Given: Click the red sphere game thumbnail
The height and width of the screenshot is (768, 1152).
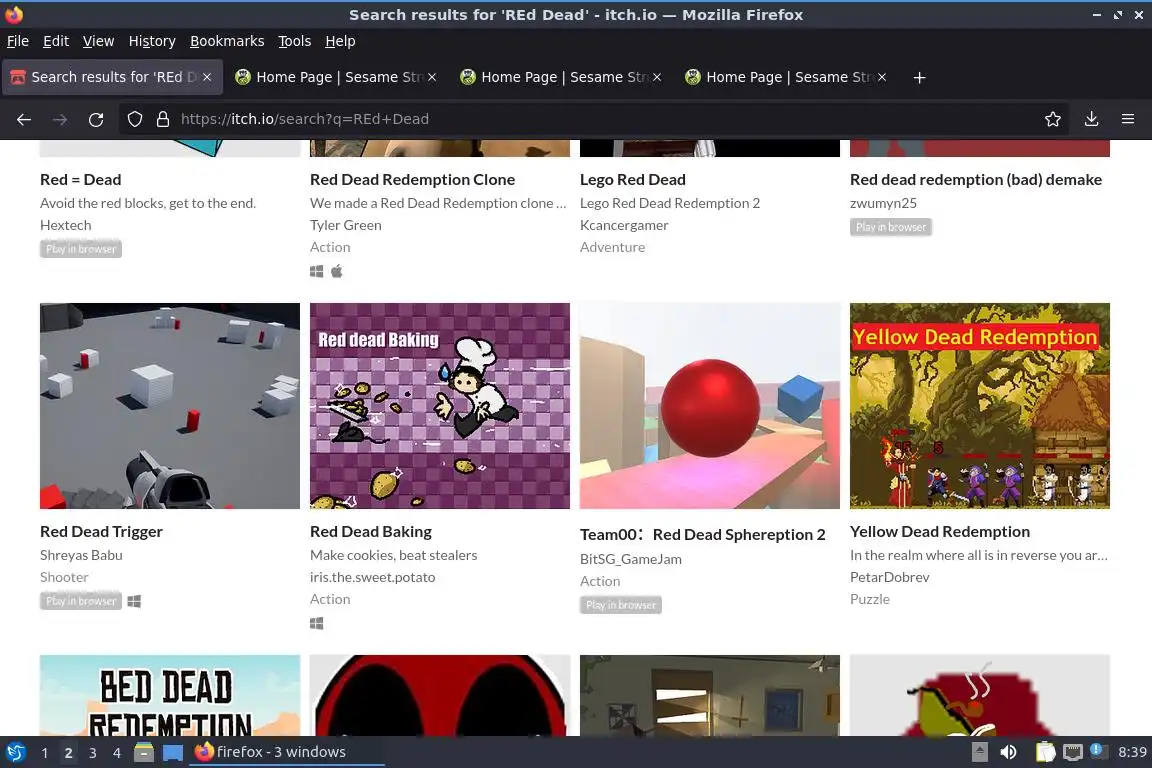Looking at the screenshot, I should pyautogui.click(x=710, y=406).
